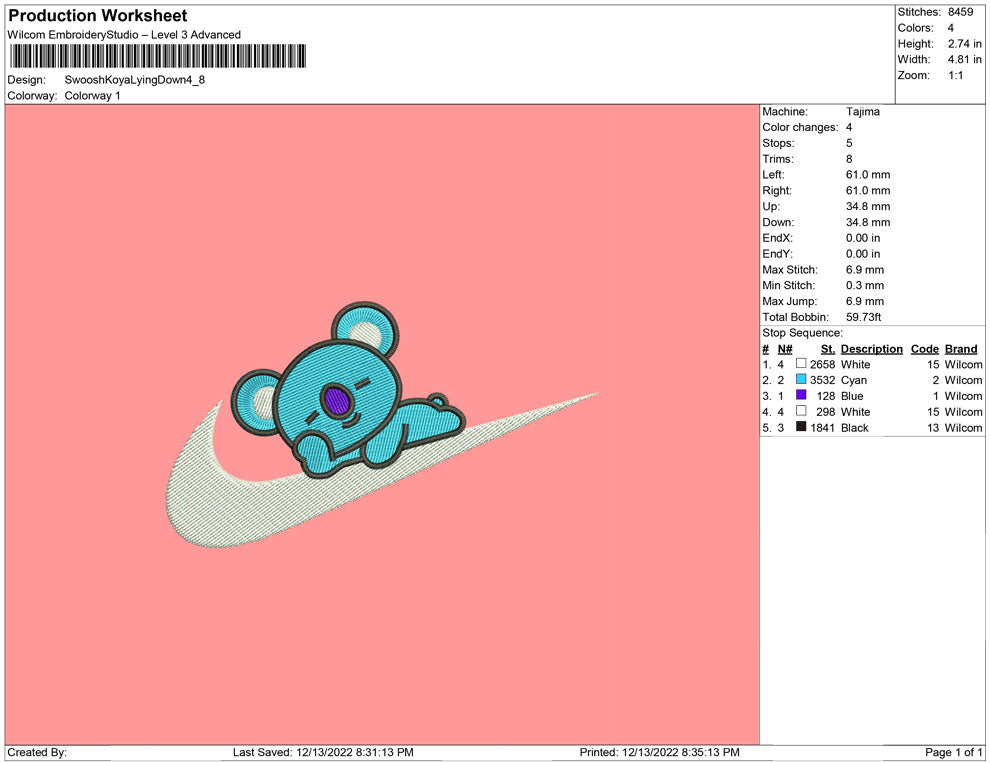Click the barcode under the worksheet title
This screenshot has height=762, width=990.
click(x=157, y=57)
